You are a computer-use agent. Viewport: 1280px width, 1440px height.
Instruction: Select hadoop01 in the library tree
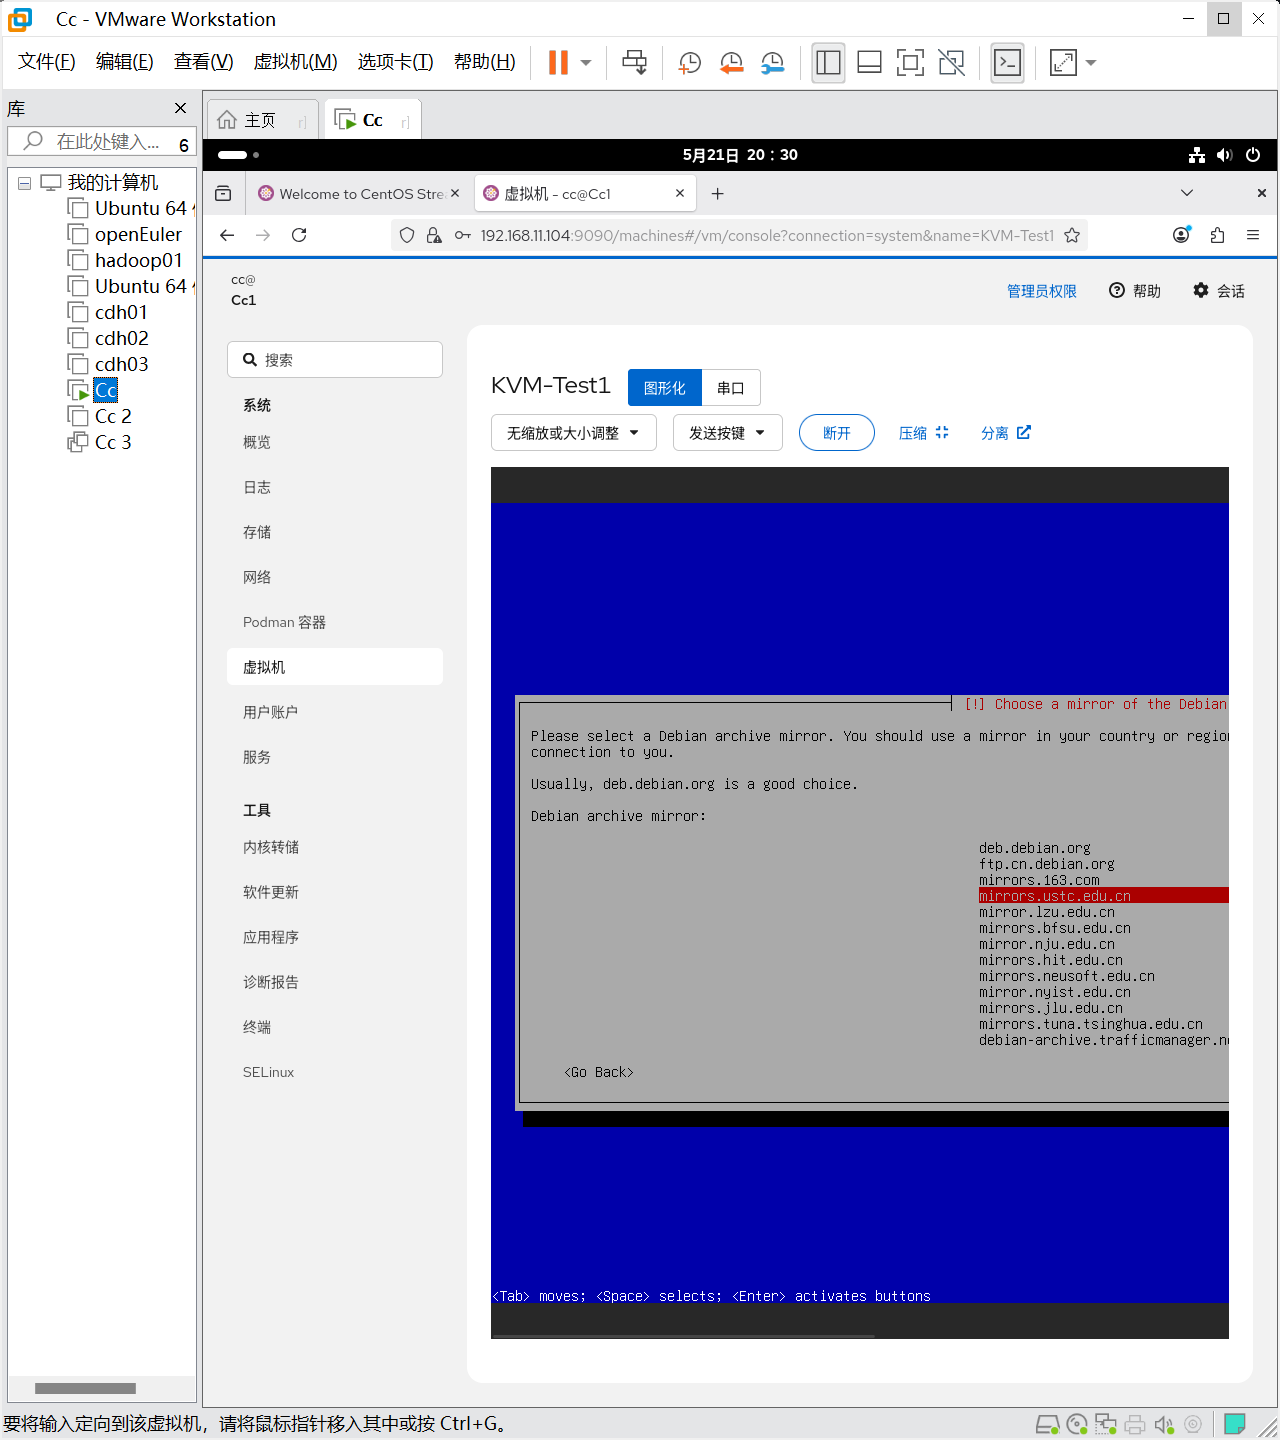[x=138, y=260]
